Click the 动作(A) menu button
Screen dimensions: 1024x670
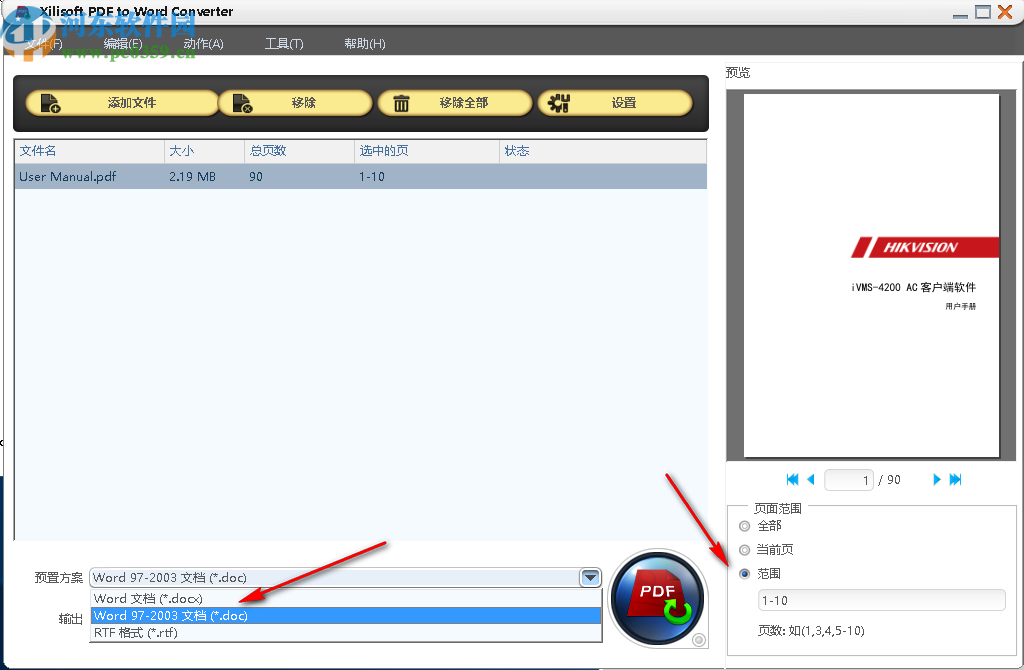point(202,43)
